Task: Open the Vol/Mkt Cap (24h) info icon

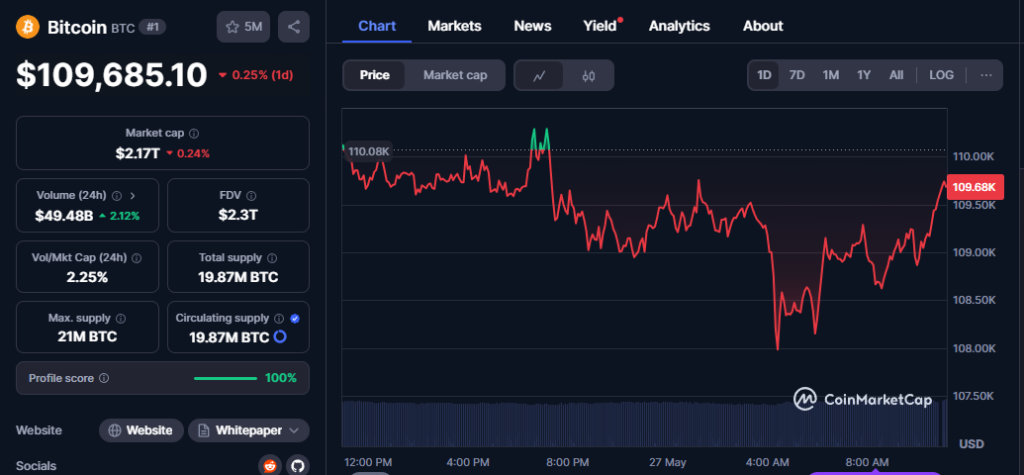Action: [136, 257]
